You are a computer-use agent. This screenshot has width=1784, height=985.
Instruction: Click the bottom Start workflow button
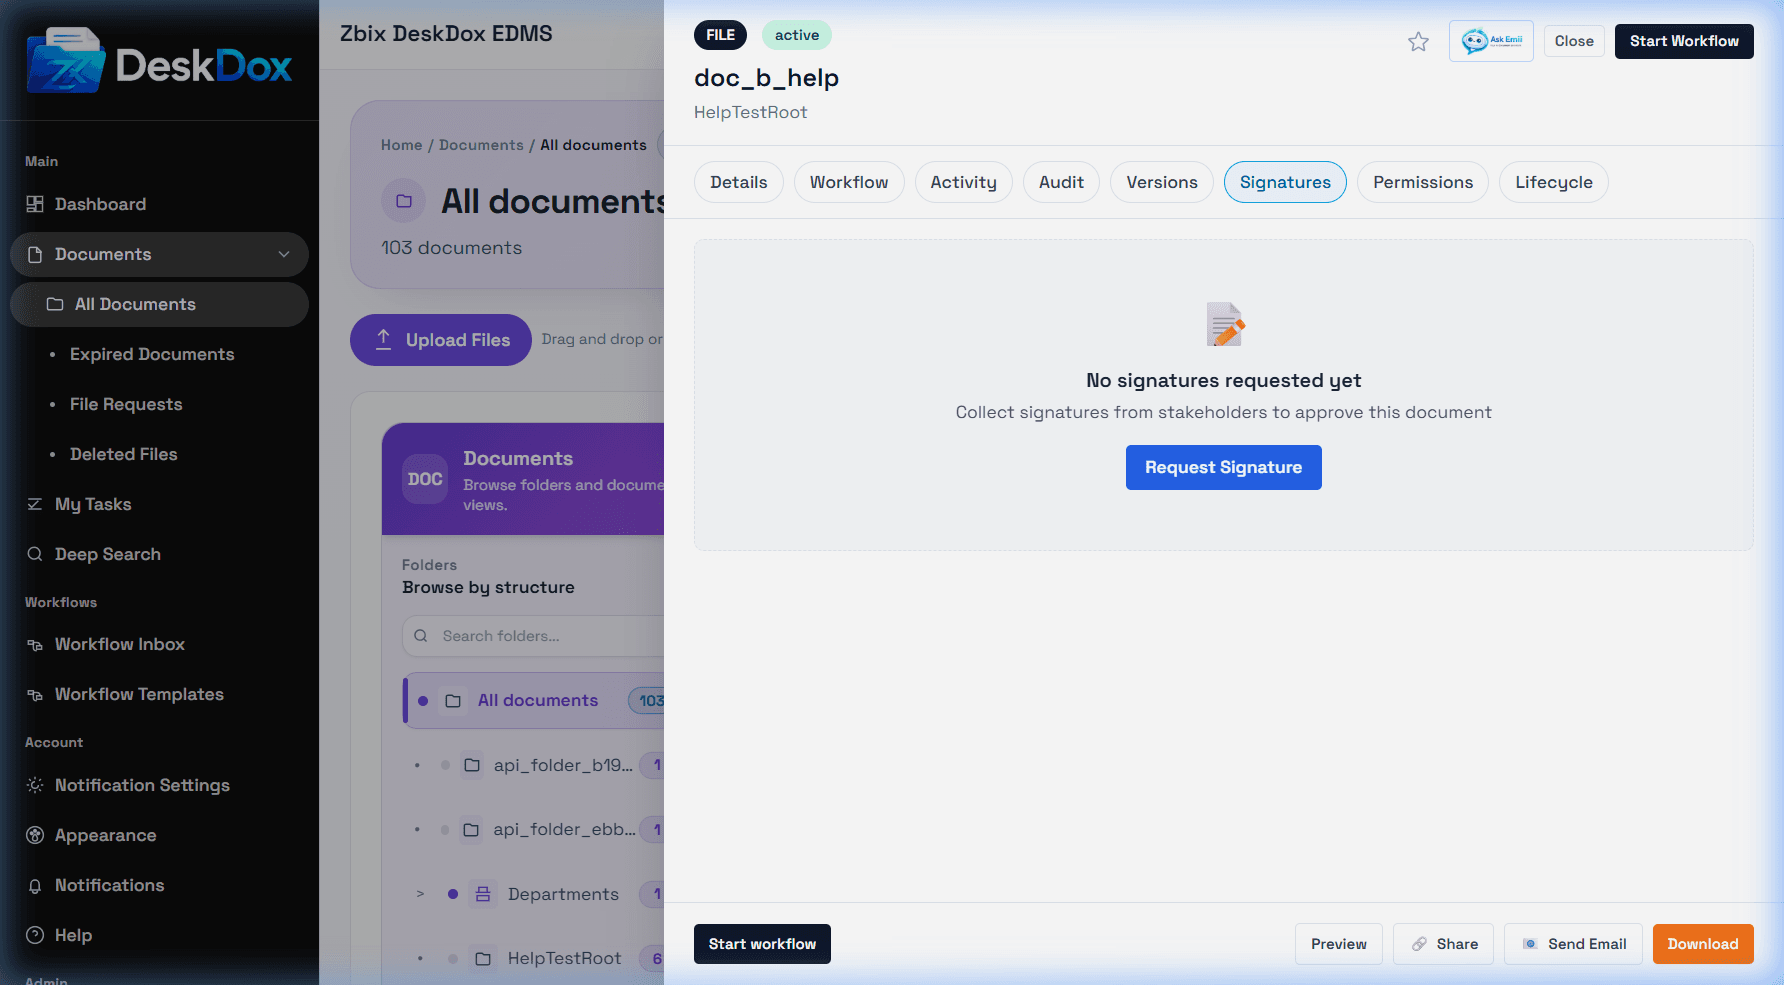(x=762, y=944)
